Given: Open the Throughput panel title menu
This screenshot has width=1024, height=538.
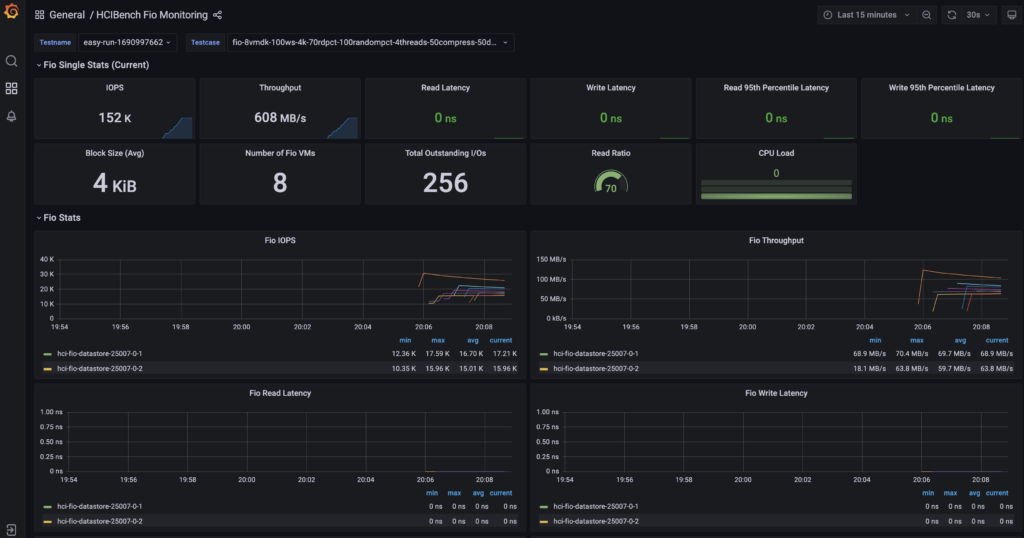Looking at the screenshot, I should [280, 87].
